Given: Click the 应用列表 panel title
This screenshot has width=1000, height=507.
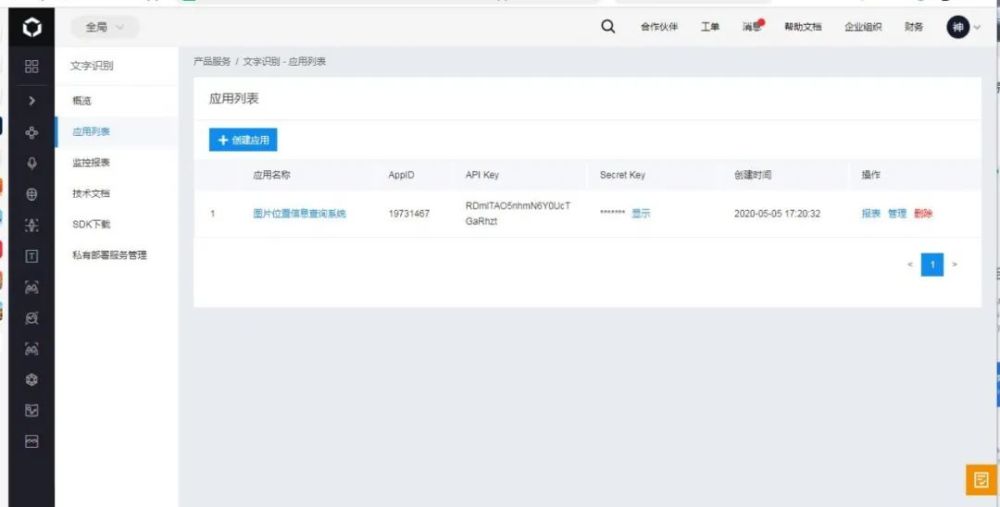Looking at the screenshot, I should click(x=234, y=99).
